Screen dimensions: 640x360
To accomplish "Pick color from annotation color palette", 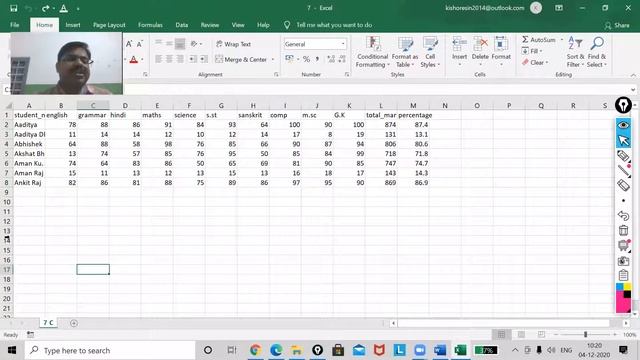I will point(623,298).
